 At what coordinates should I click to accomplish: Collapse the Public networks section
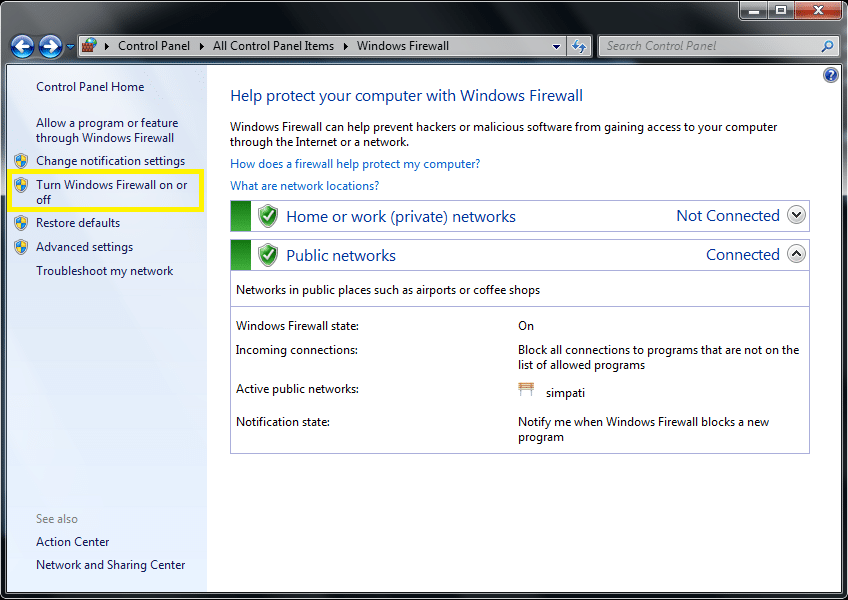tap(796, 254)
